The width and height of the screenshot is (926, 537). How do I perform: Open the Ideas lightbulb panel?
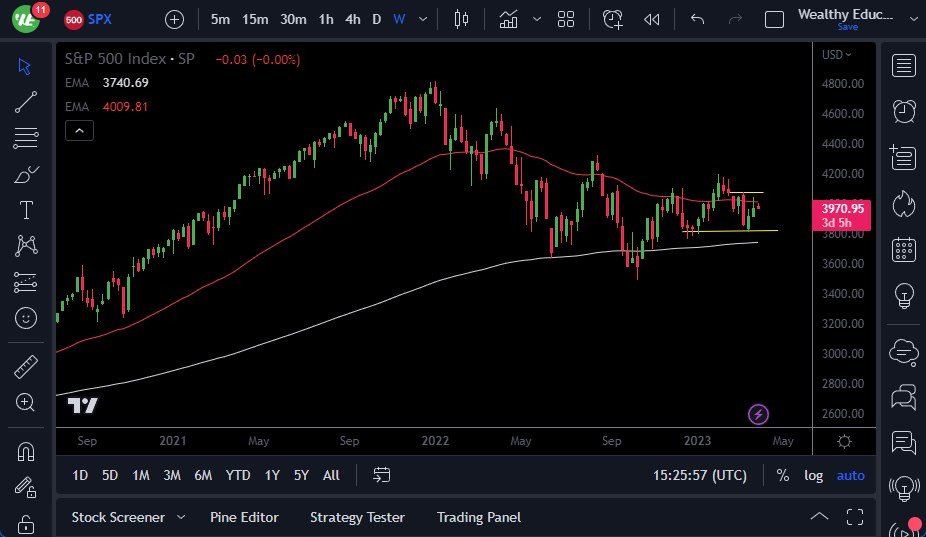[x=904, y=296]
